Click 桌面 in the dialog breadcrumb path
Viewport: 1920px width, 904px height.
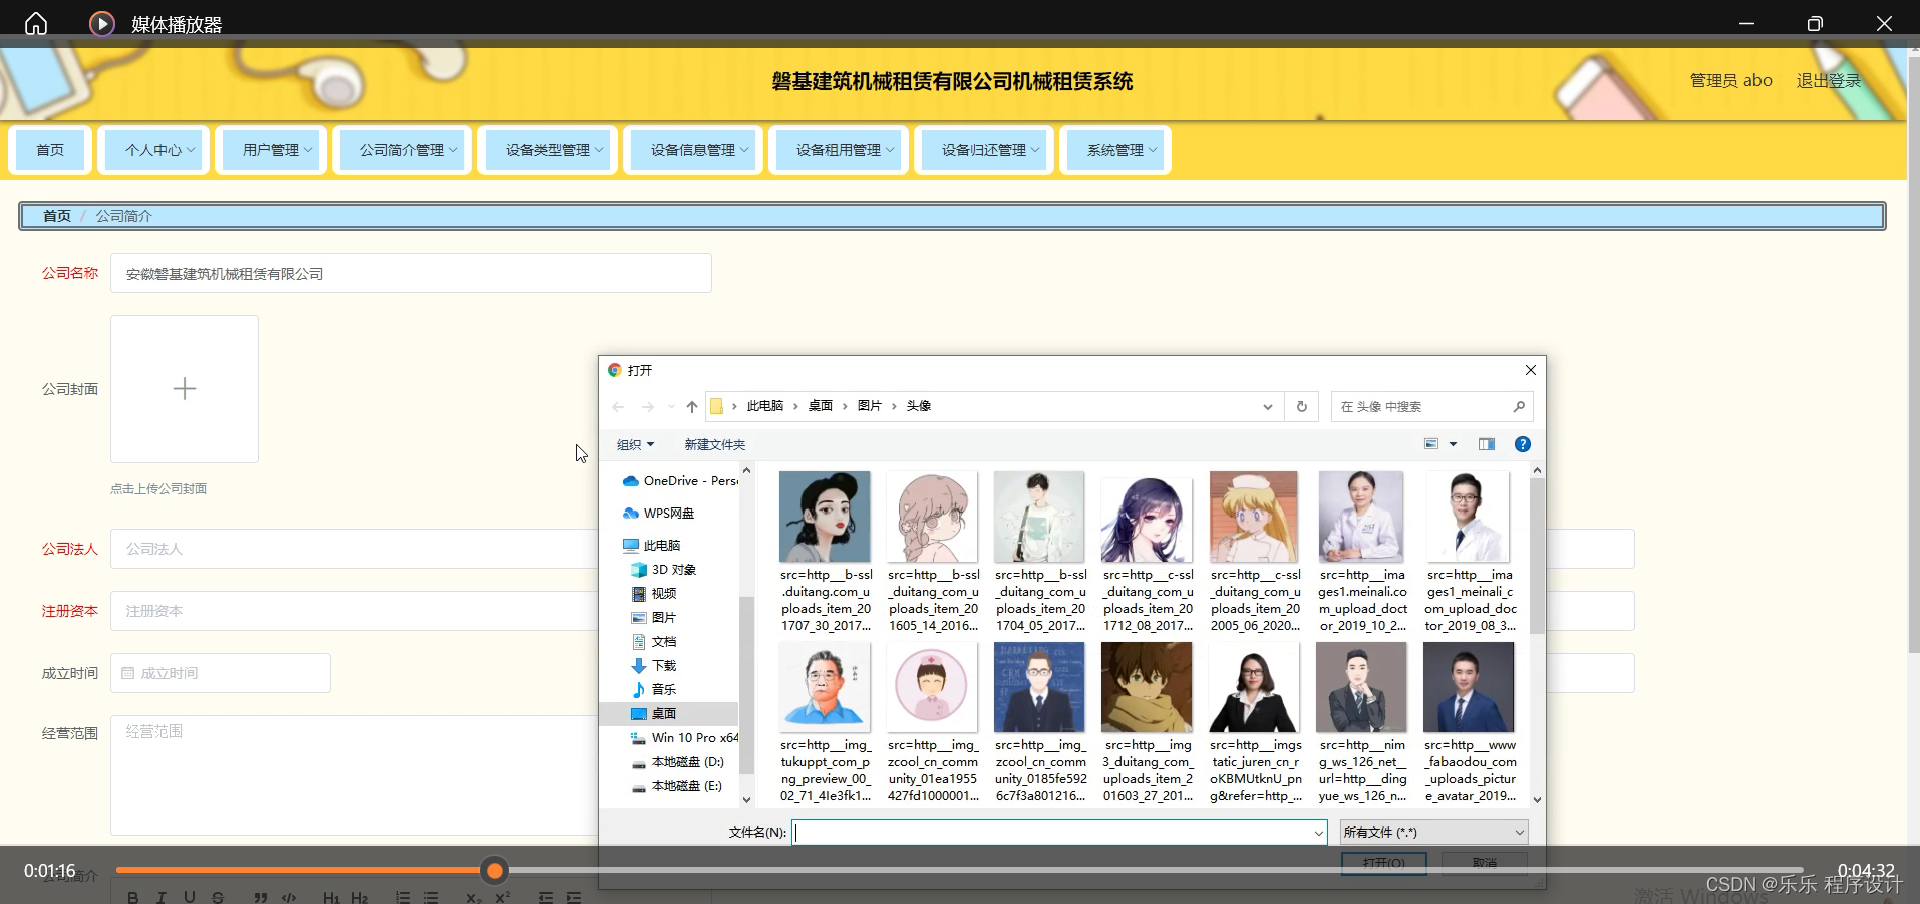click(x=821, y=406)
